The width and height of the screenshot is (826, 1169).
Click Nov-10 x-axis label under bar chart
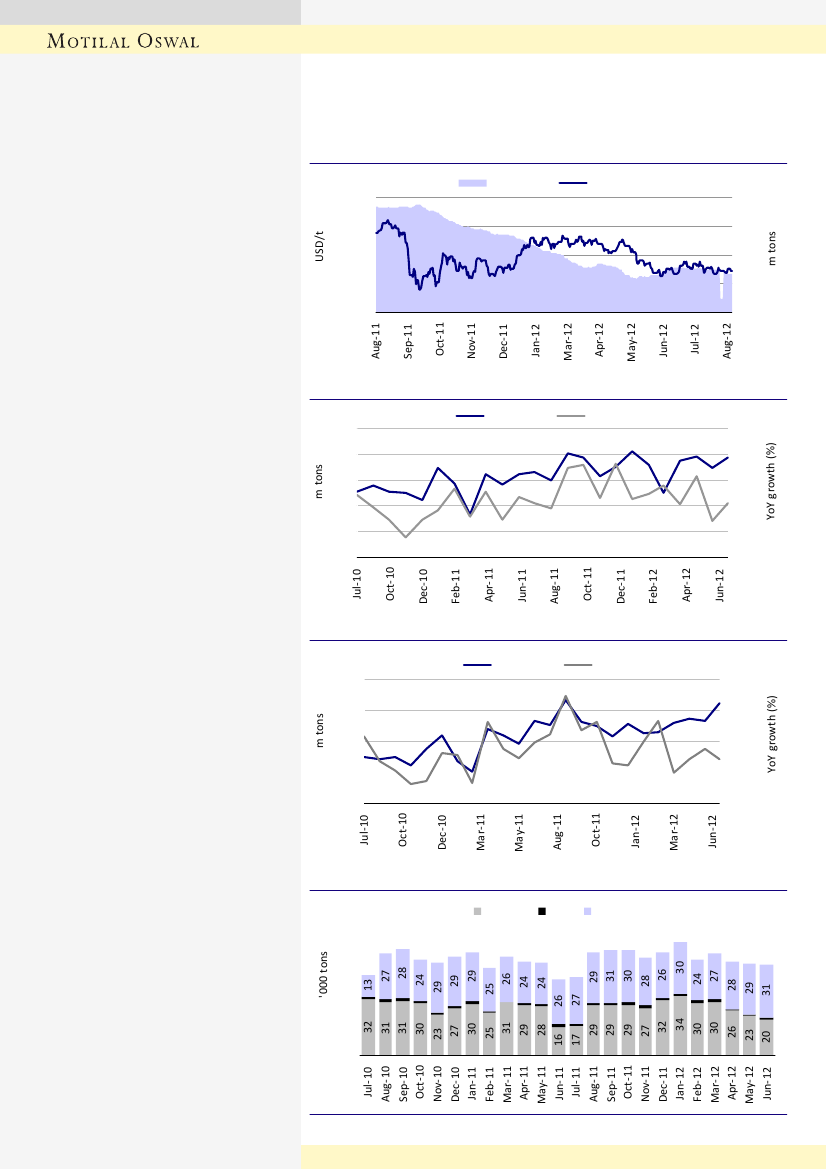coord(437,1082)
